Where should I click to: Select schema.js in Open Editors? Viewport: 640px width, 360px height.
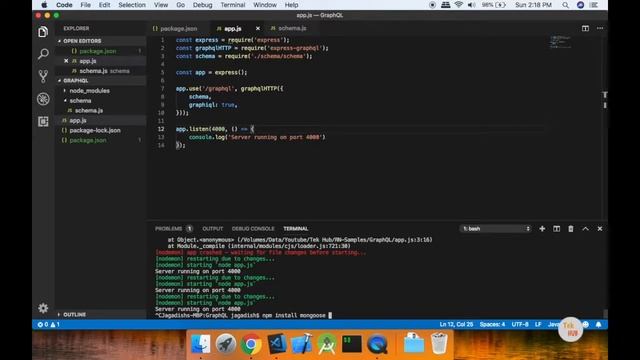(93, 71)
